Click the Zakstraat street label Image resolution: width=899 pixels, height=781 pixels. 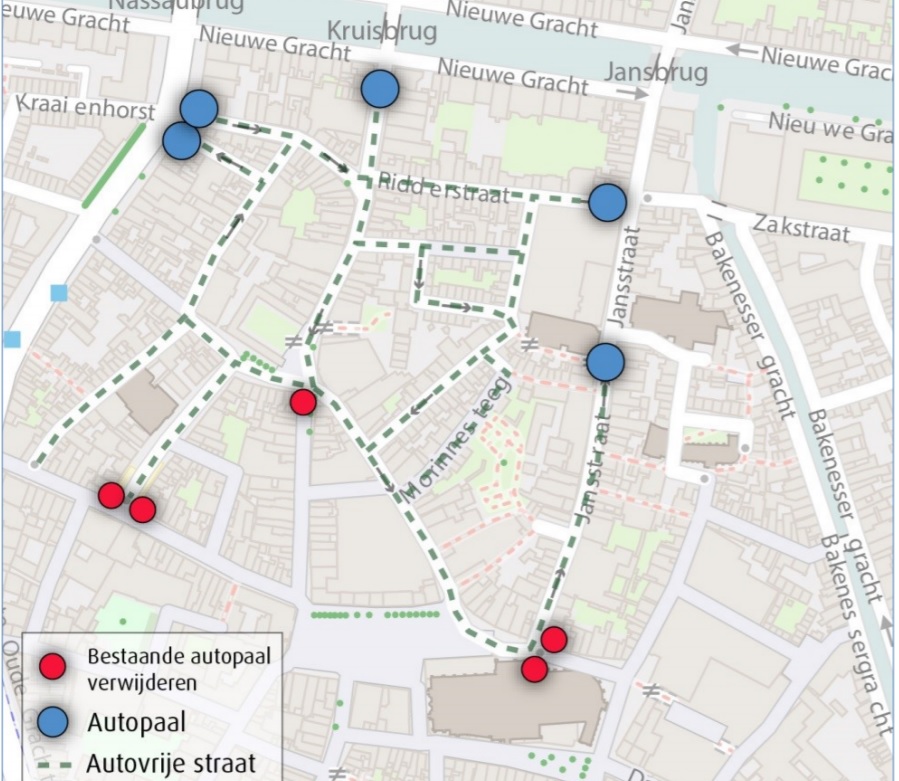(801, 227)
